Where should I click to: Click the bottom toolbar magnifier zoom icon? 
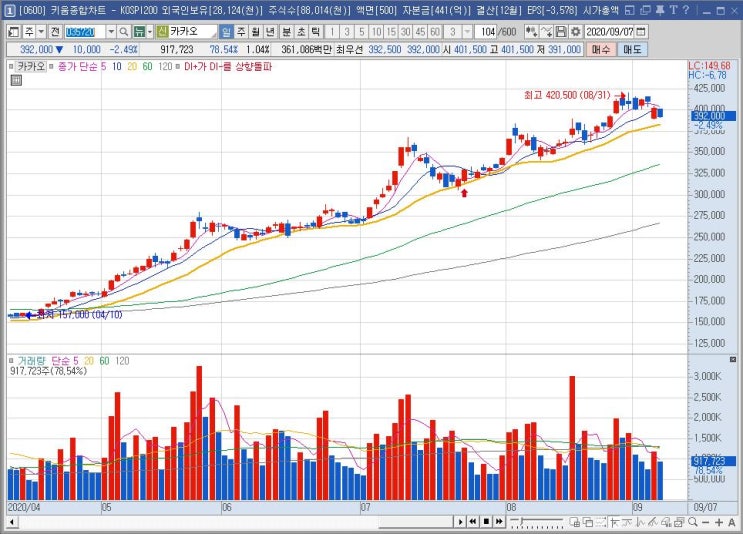pos(693,522)
